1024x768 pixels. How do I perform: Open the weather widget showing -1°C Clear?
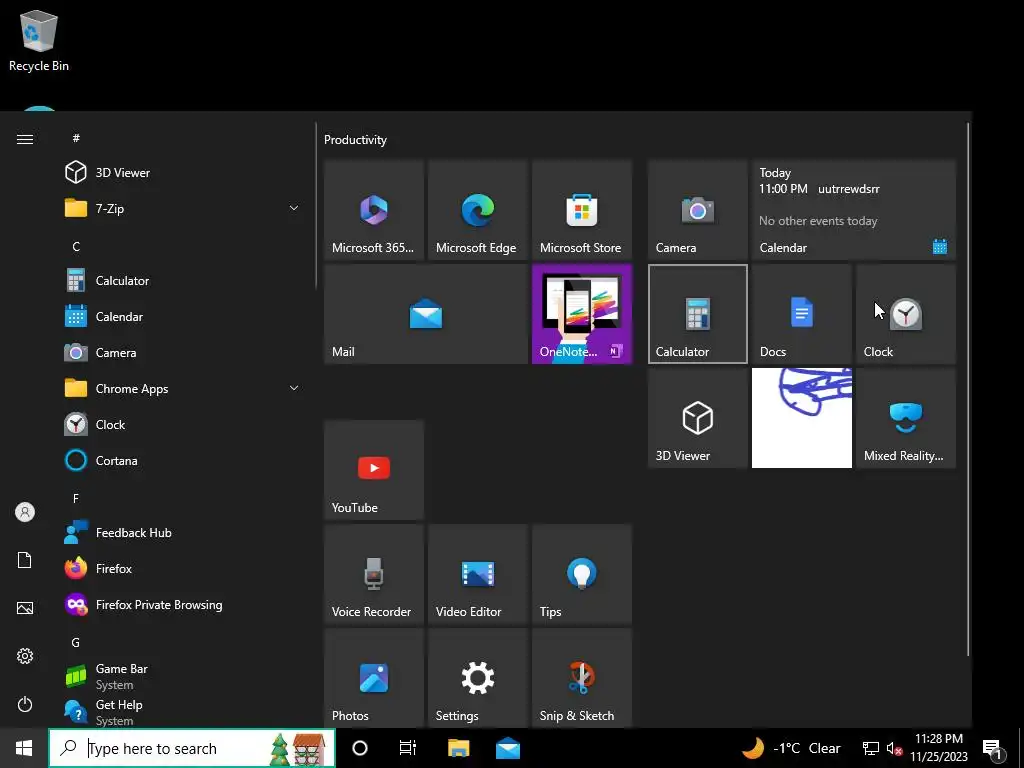(792, 748)
